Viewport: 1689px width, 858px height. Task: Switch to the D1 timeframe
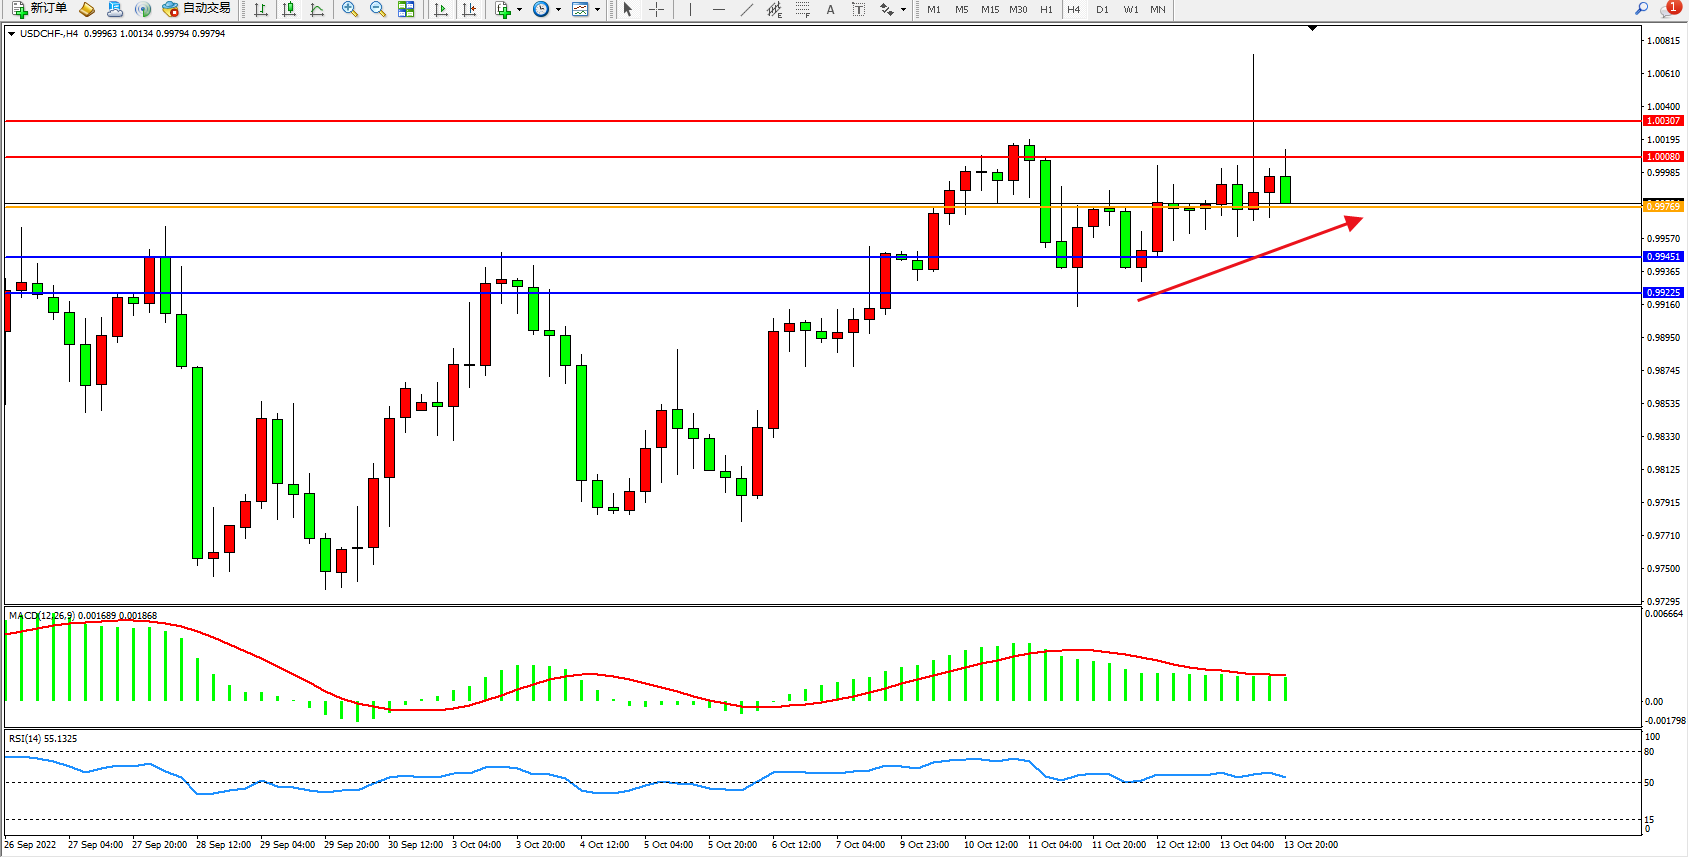coord(1102,9)
